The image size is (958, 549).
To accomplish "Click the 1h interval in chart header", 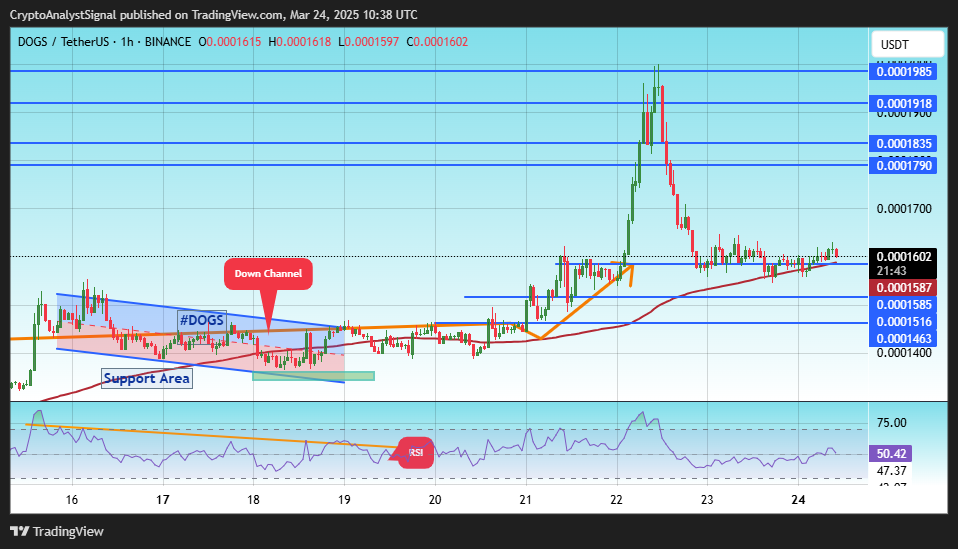I will (127, 42).
